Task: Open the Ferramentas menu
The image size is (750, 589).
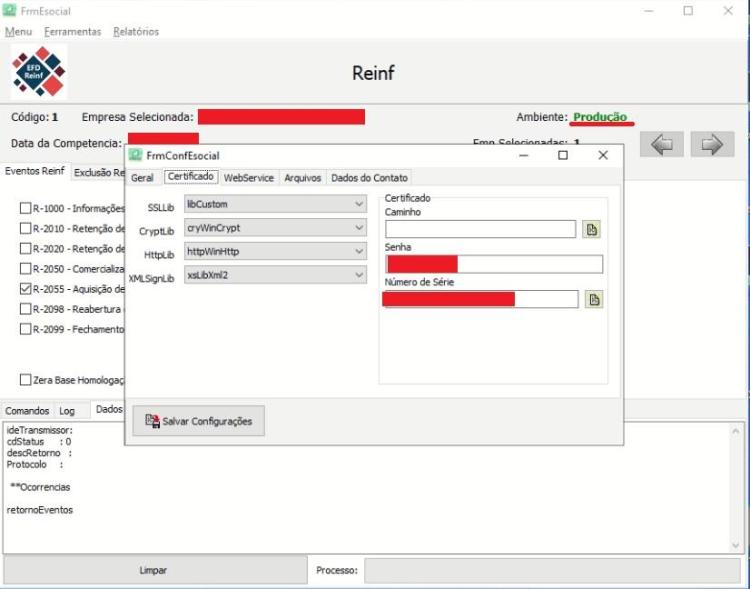Action: [73, 32]
